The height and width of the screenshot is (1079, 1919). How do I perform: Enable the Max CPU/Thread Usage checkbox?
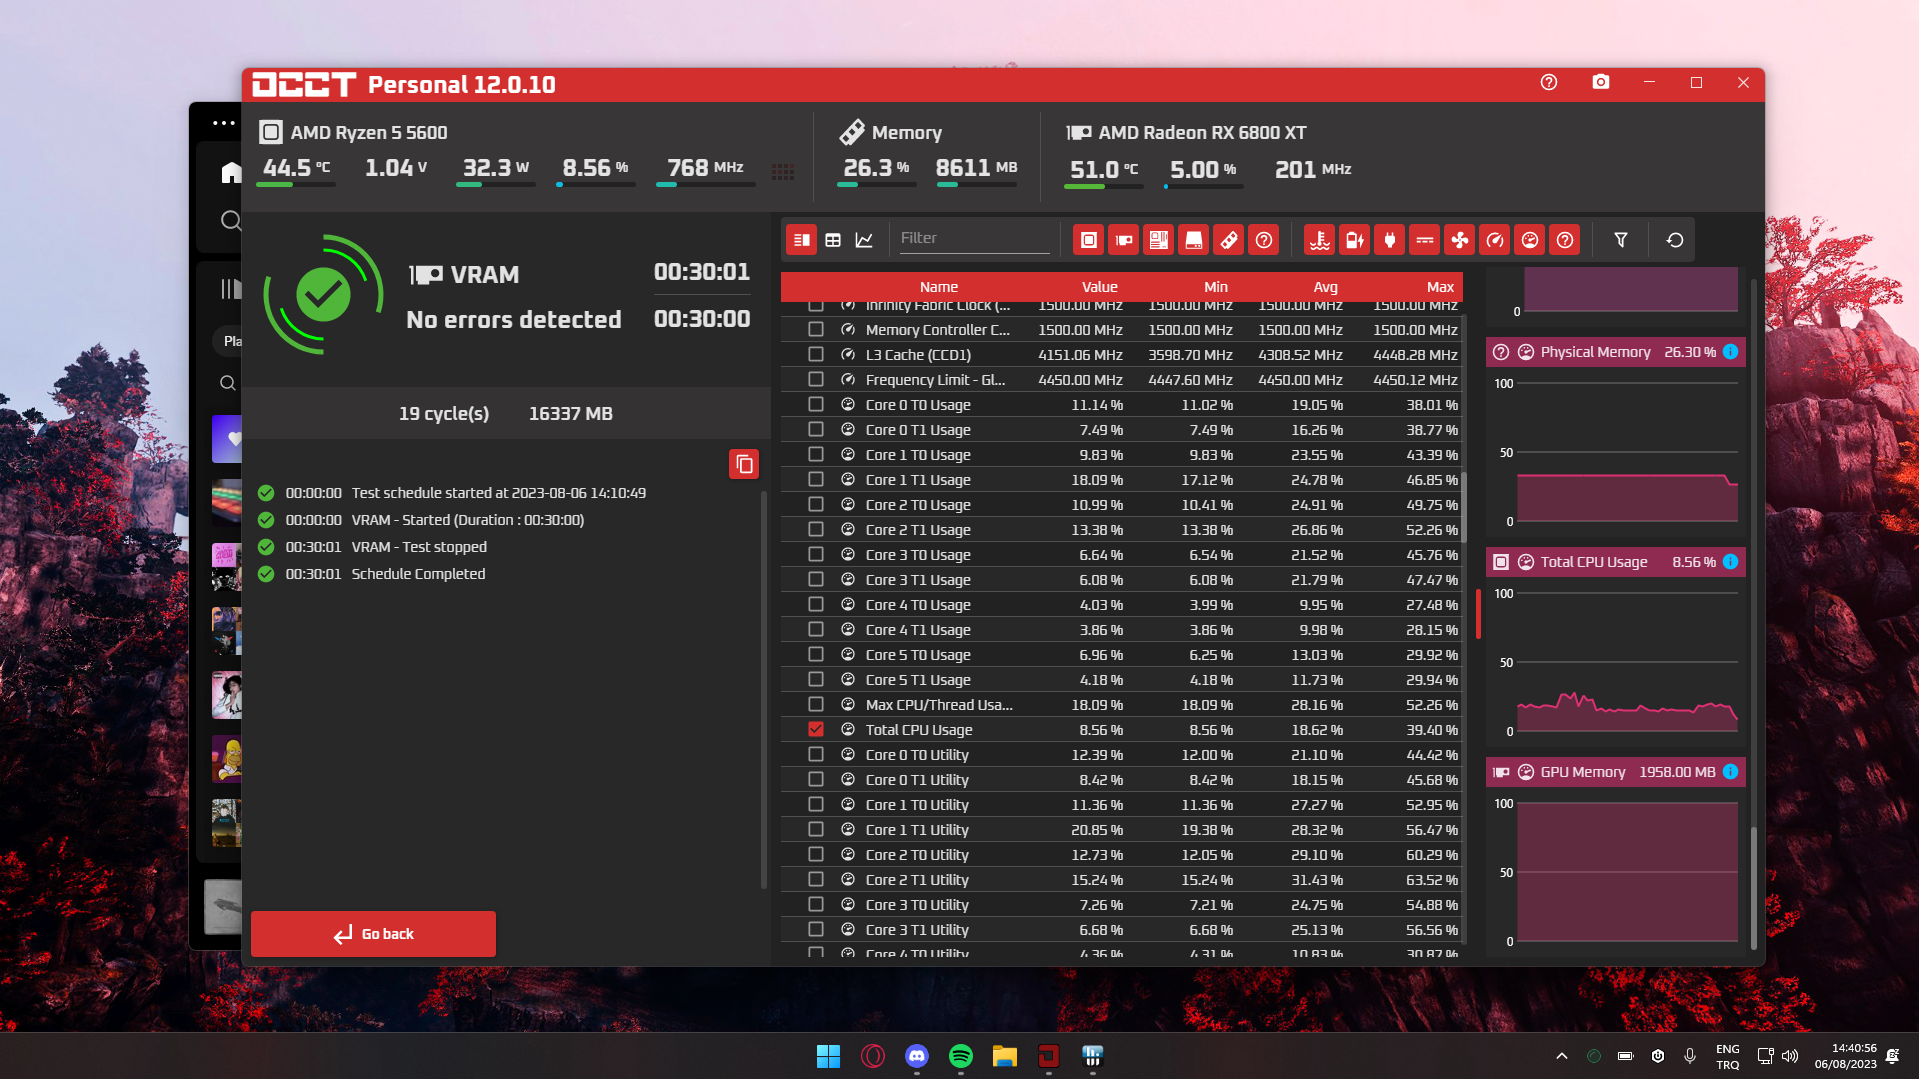tap(816, 705)
